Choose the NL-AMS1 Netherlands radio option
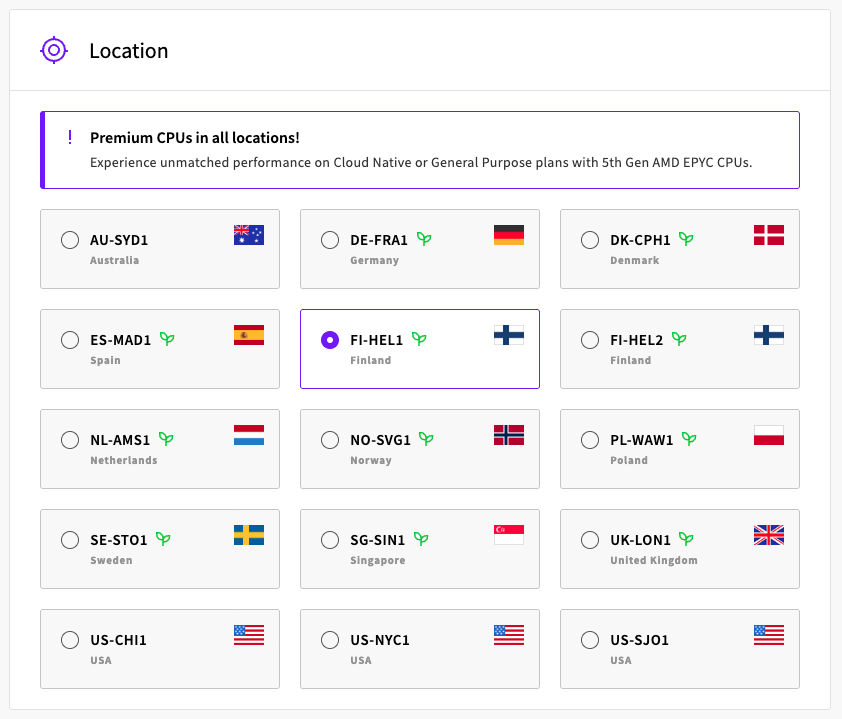This screenshot has height=719, width=842. point(70,440)
